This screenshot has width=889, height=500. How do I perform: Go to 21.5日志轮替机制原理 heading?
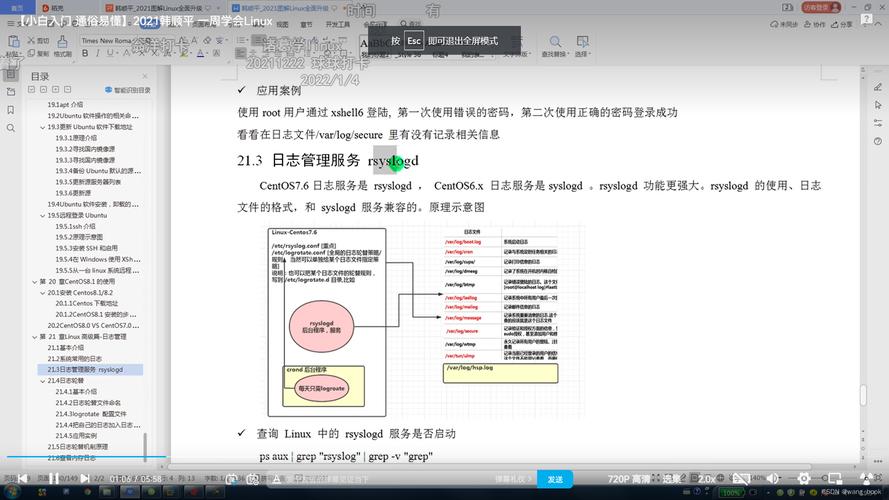(x=78, y=447)
